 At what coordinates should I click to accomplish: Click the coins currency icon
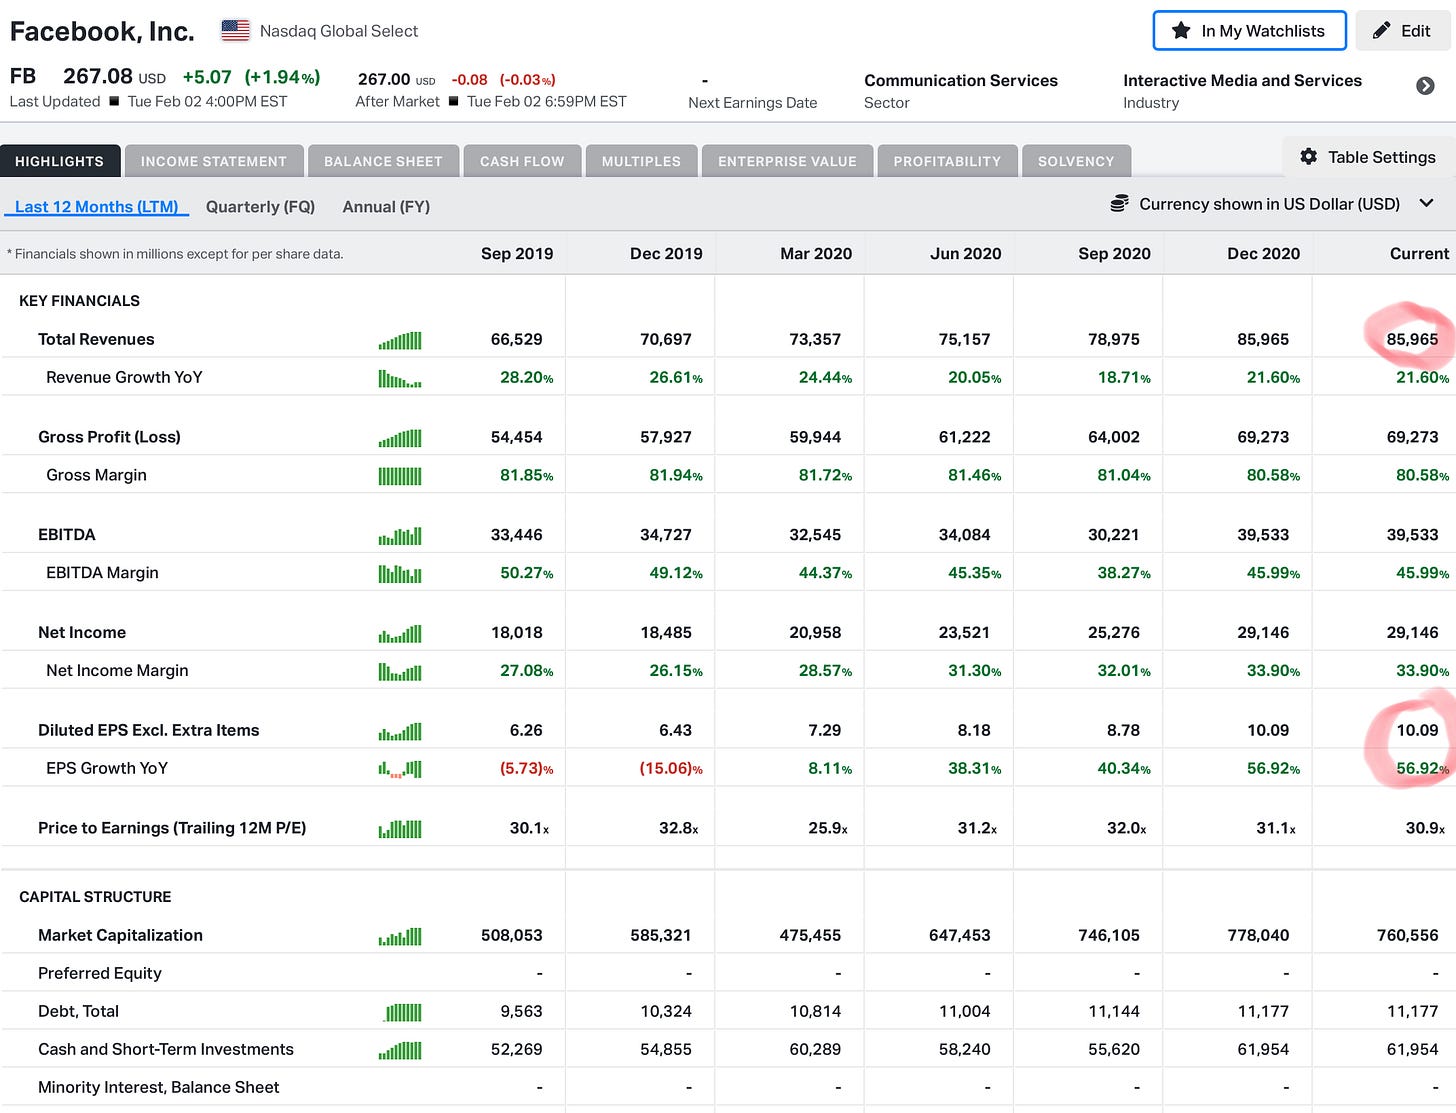(x=1119, y=204)
